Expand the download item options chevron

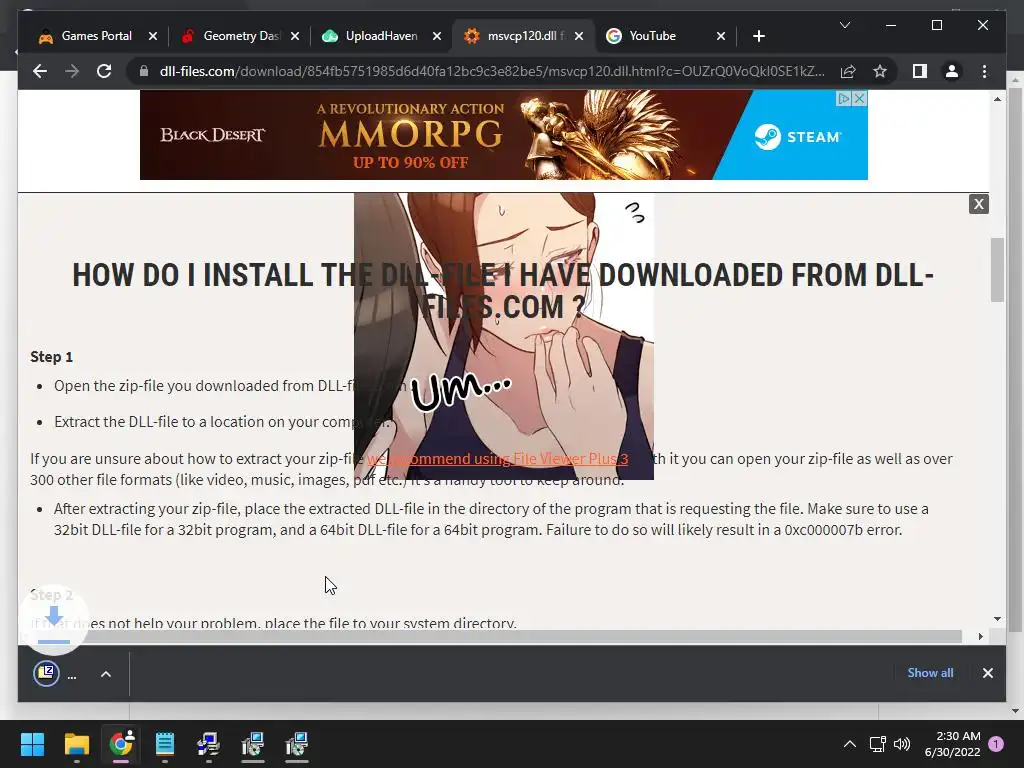[x=106, y=674]
